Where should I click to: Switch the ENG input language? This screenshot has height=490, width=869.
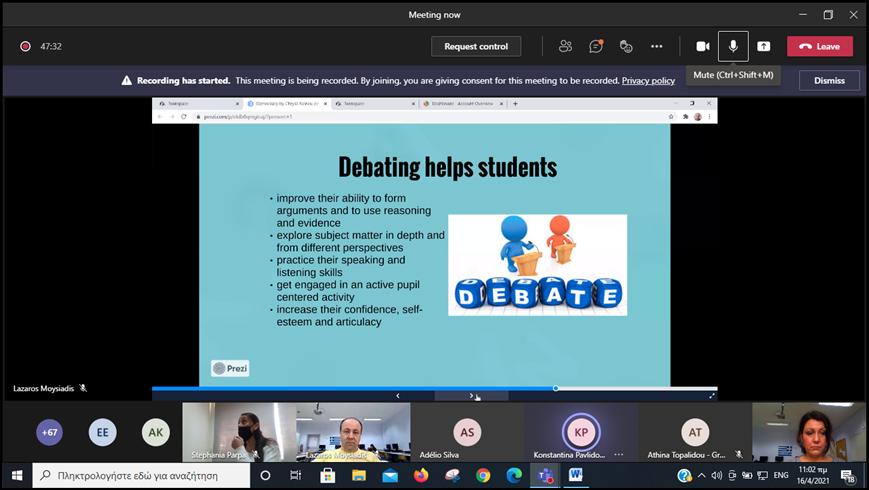coord(781,476)
